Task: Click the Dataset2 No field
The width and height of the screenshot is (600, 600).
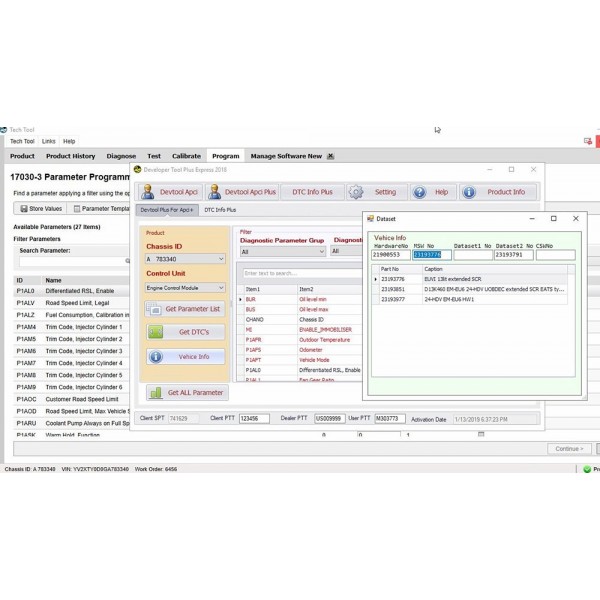Action: point(514,255)
